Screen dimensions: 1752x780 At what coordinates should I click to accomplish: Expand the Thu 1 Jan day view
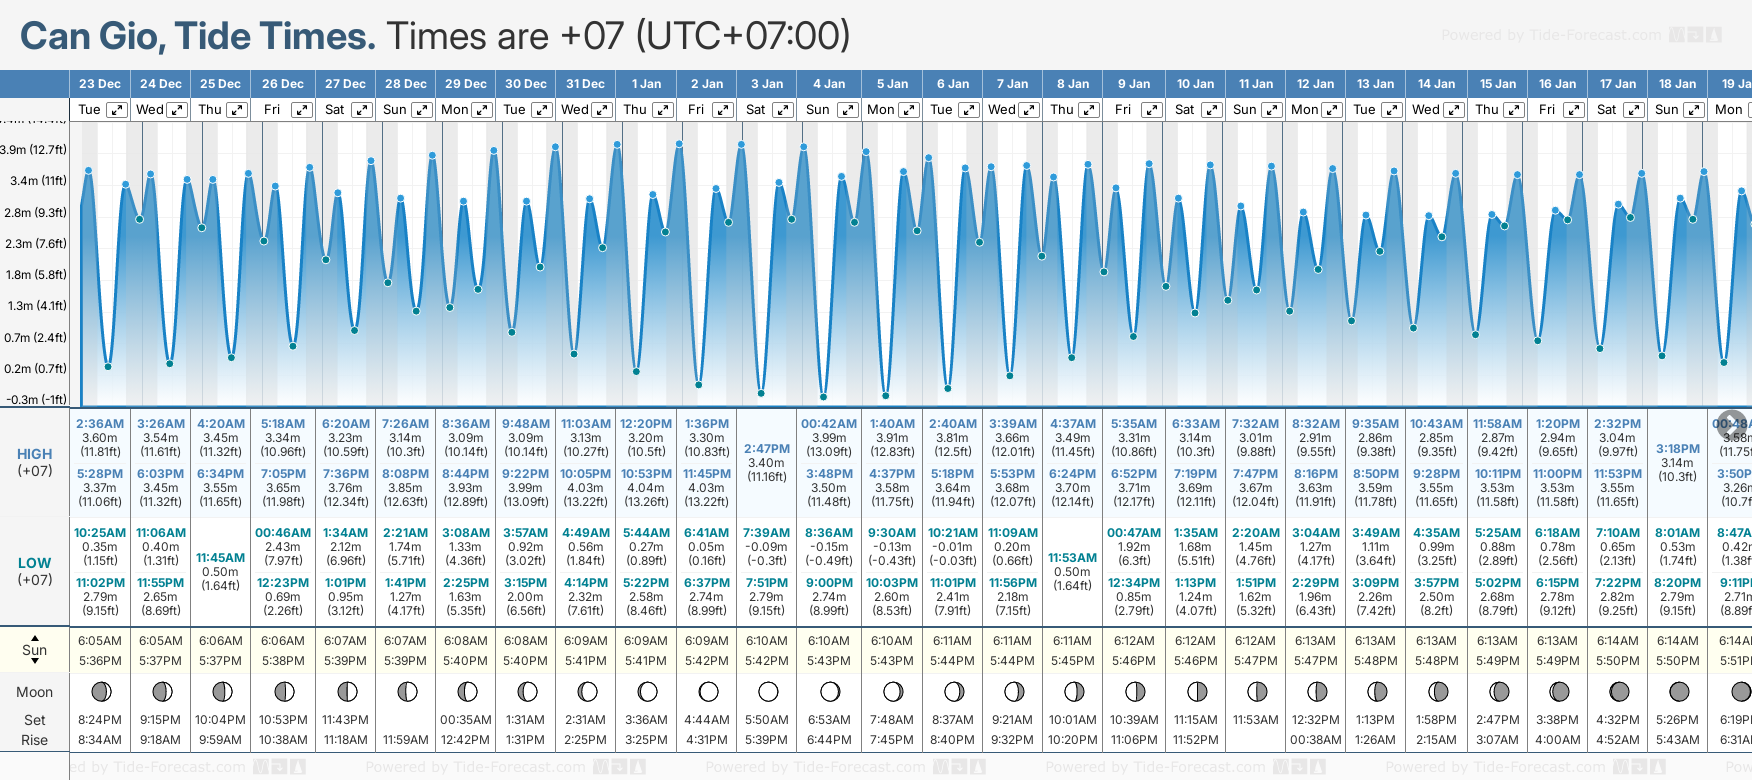click(x=662, y=110)
